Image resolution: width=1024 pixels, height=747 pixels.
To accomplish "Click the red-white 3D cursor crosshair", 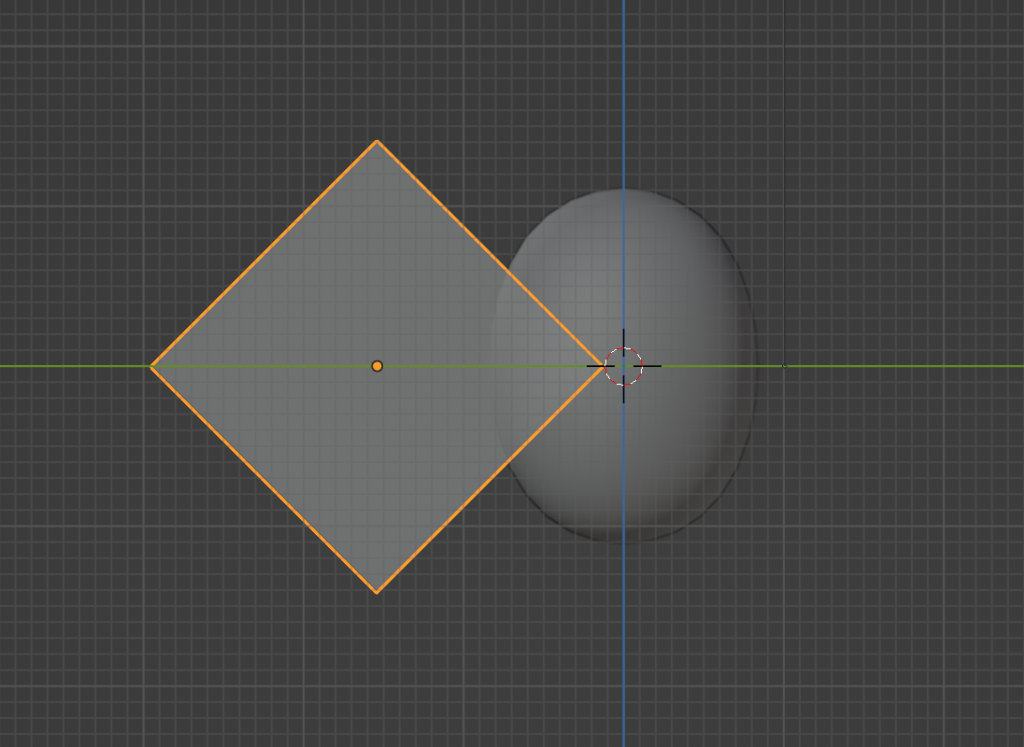I will point(623,366).
